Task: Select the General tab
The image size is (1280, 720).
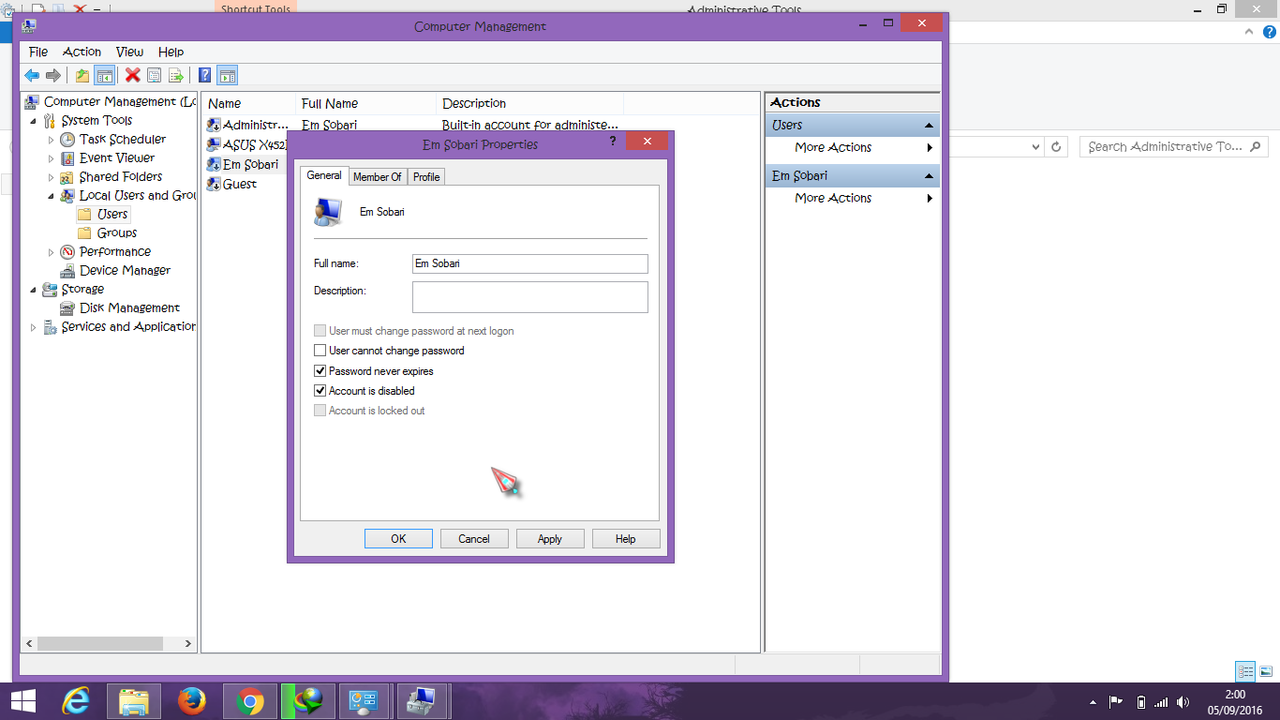Action: tap(324, 176)
